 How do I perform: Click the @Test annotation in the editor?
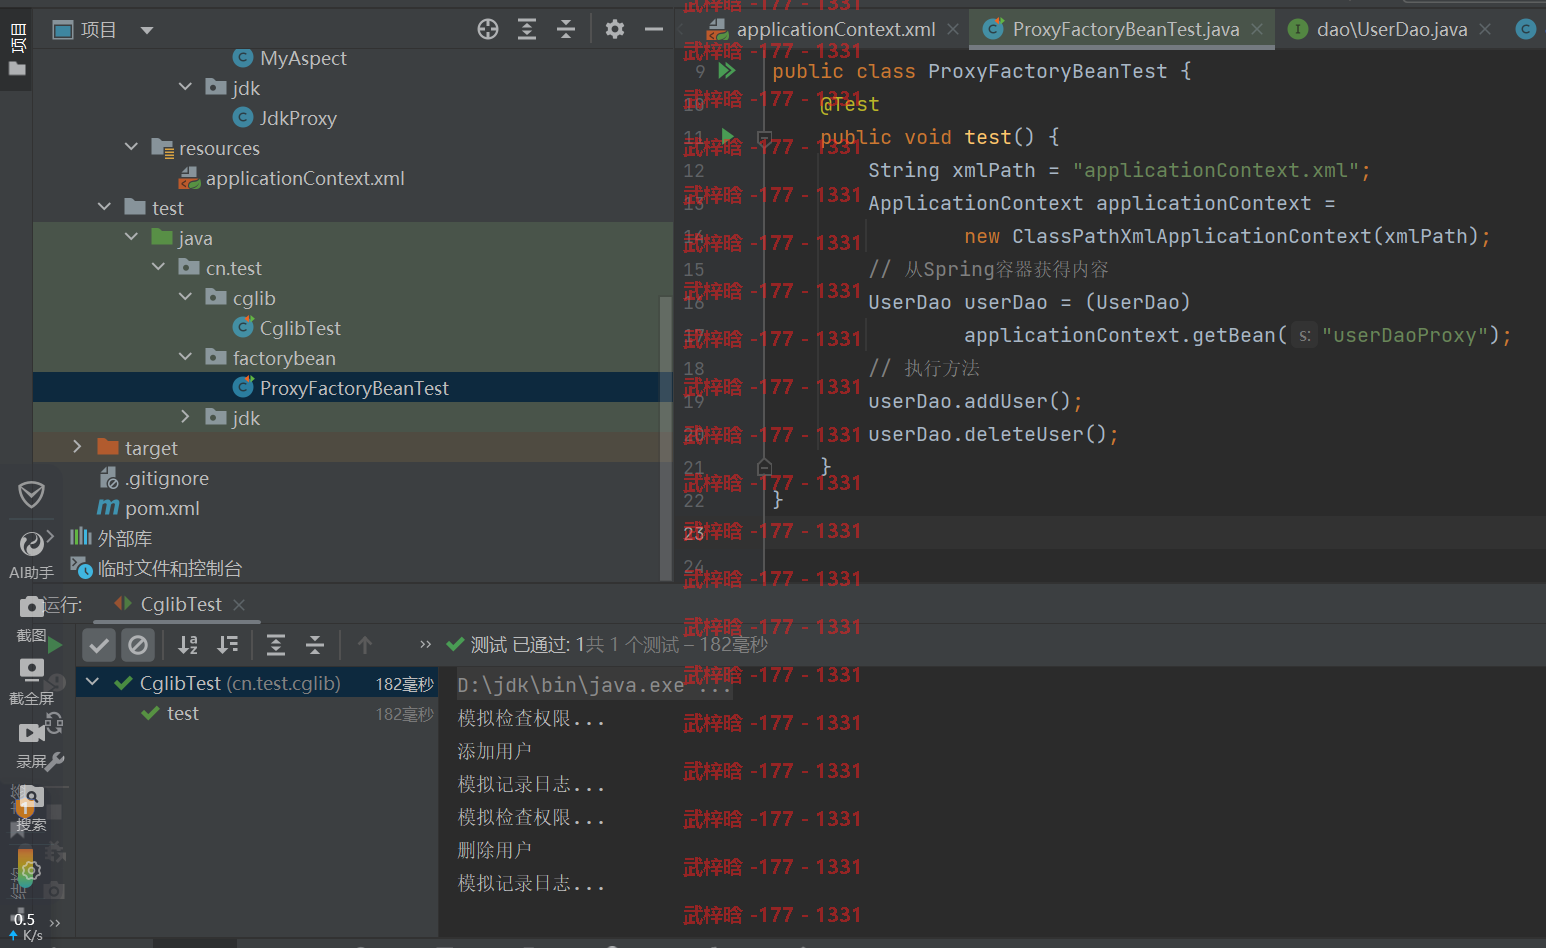click(849, 104)
